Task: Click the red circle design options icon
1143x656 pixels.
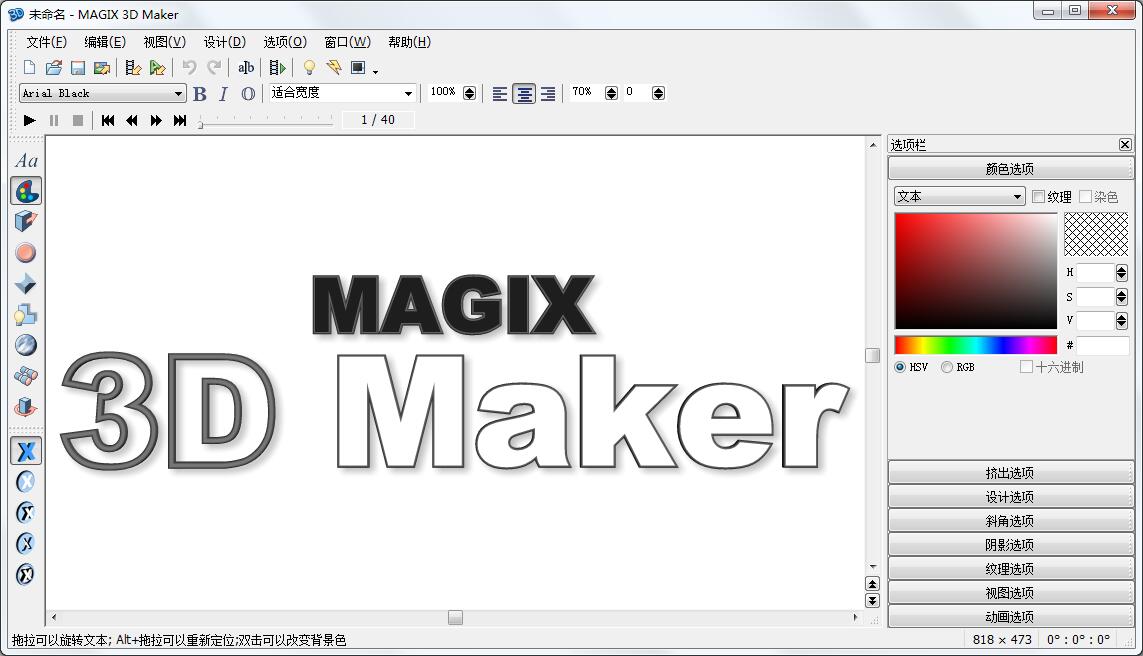Action: [26, 253]
